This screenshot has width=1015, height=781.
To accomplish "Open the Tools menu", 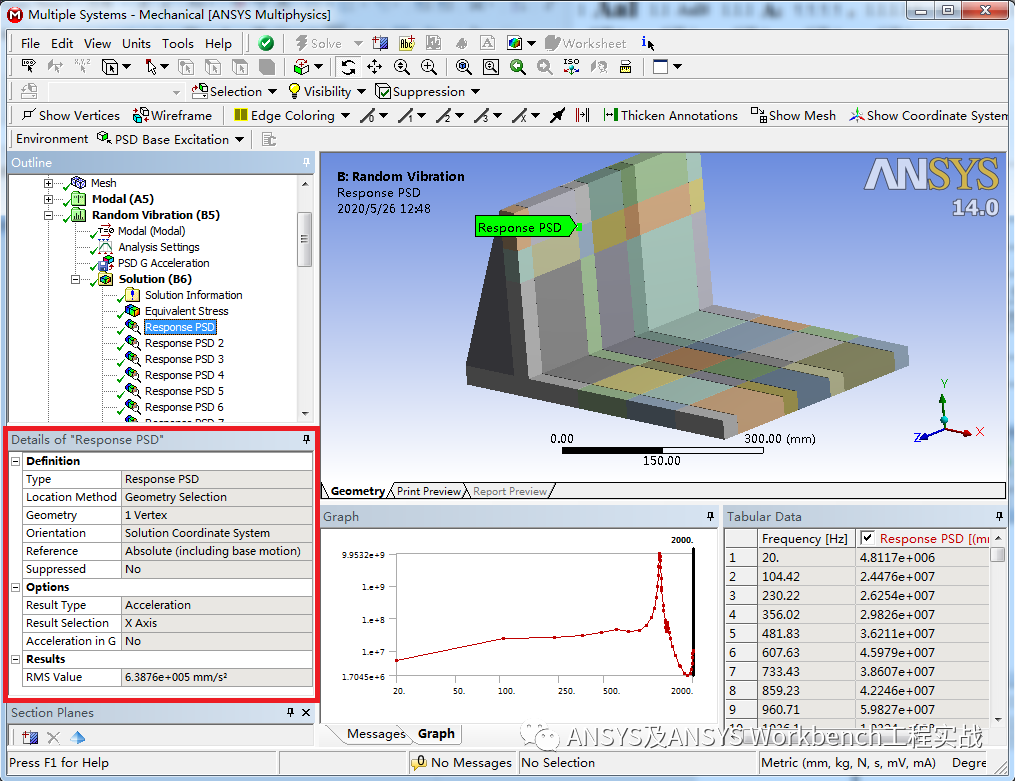I will tap(177, 43).
